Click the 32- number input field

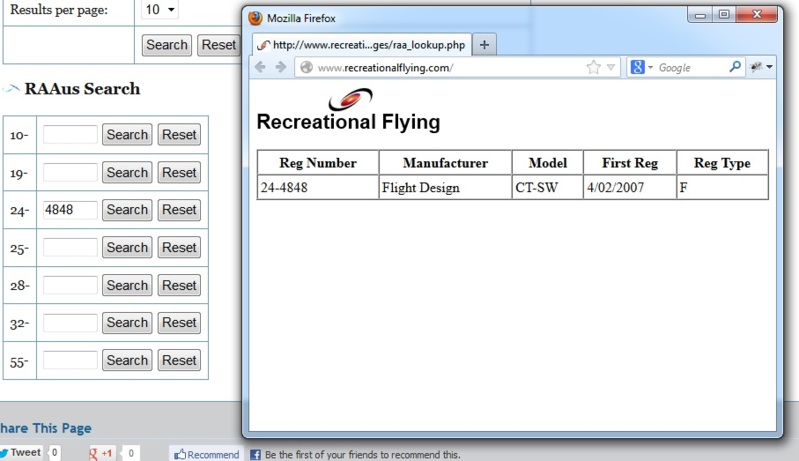70,322
